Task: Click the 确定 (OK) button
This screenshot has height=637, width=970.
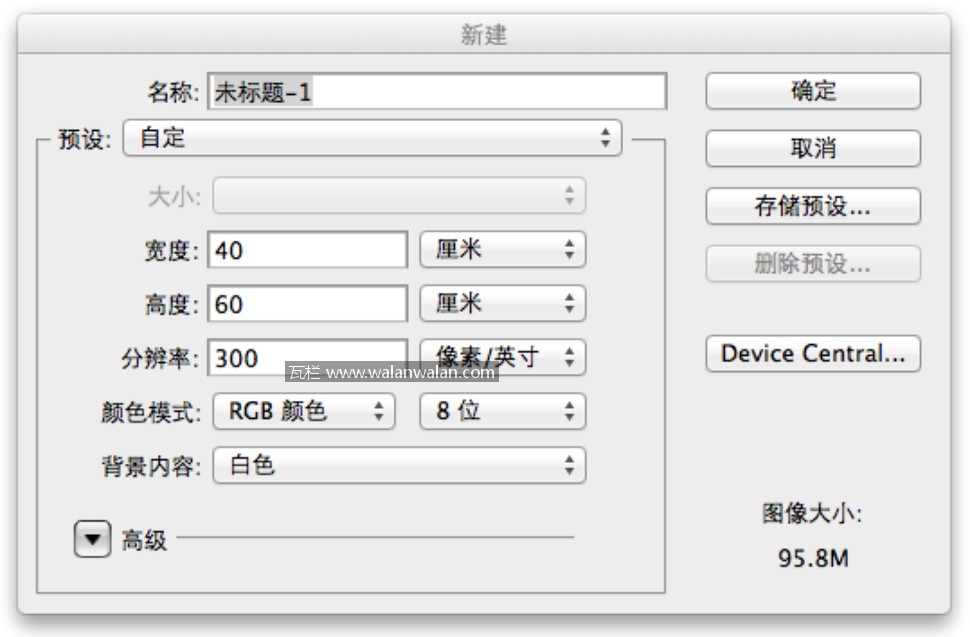Action: (812, 91)
